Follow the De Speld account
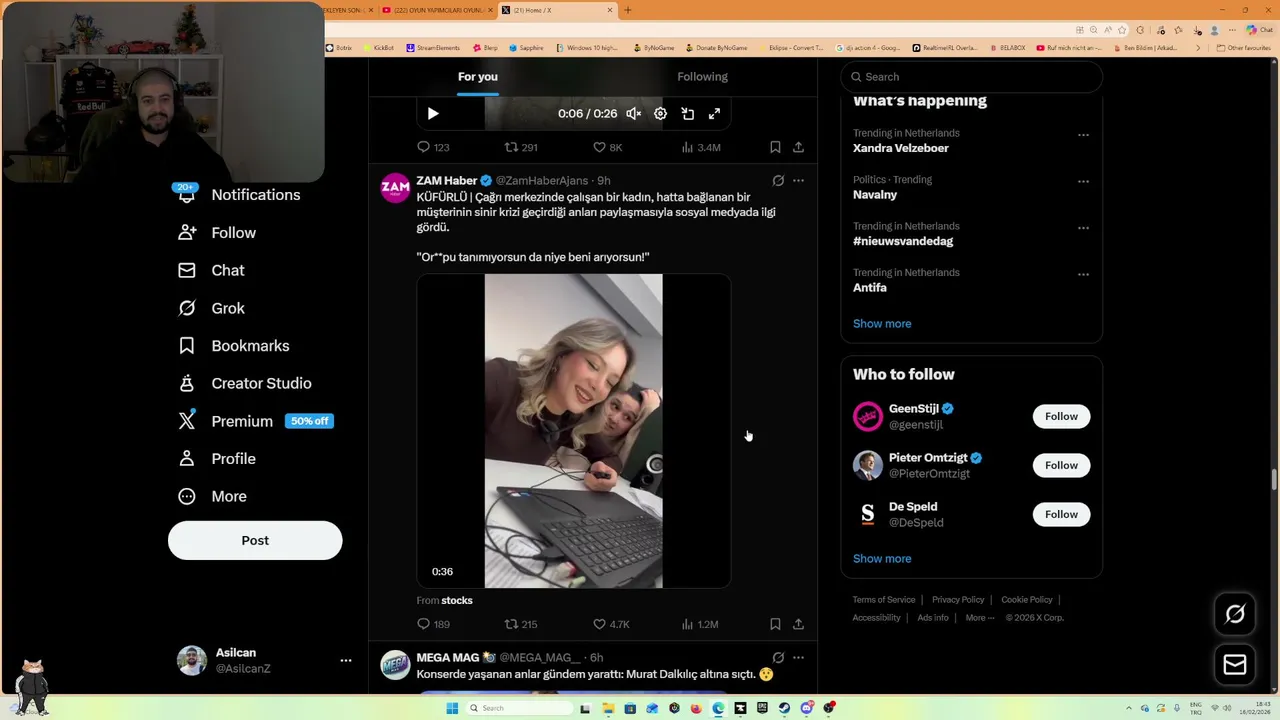The image size is (1280, 720). [x=1061, y=514]
